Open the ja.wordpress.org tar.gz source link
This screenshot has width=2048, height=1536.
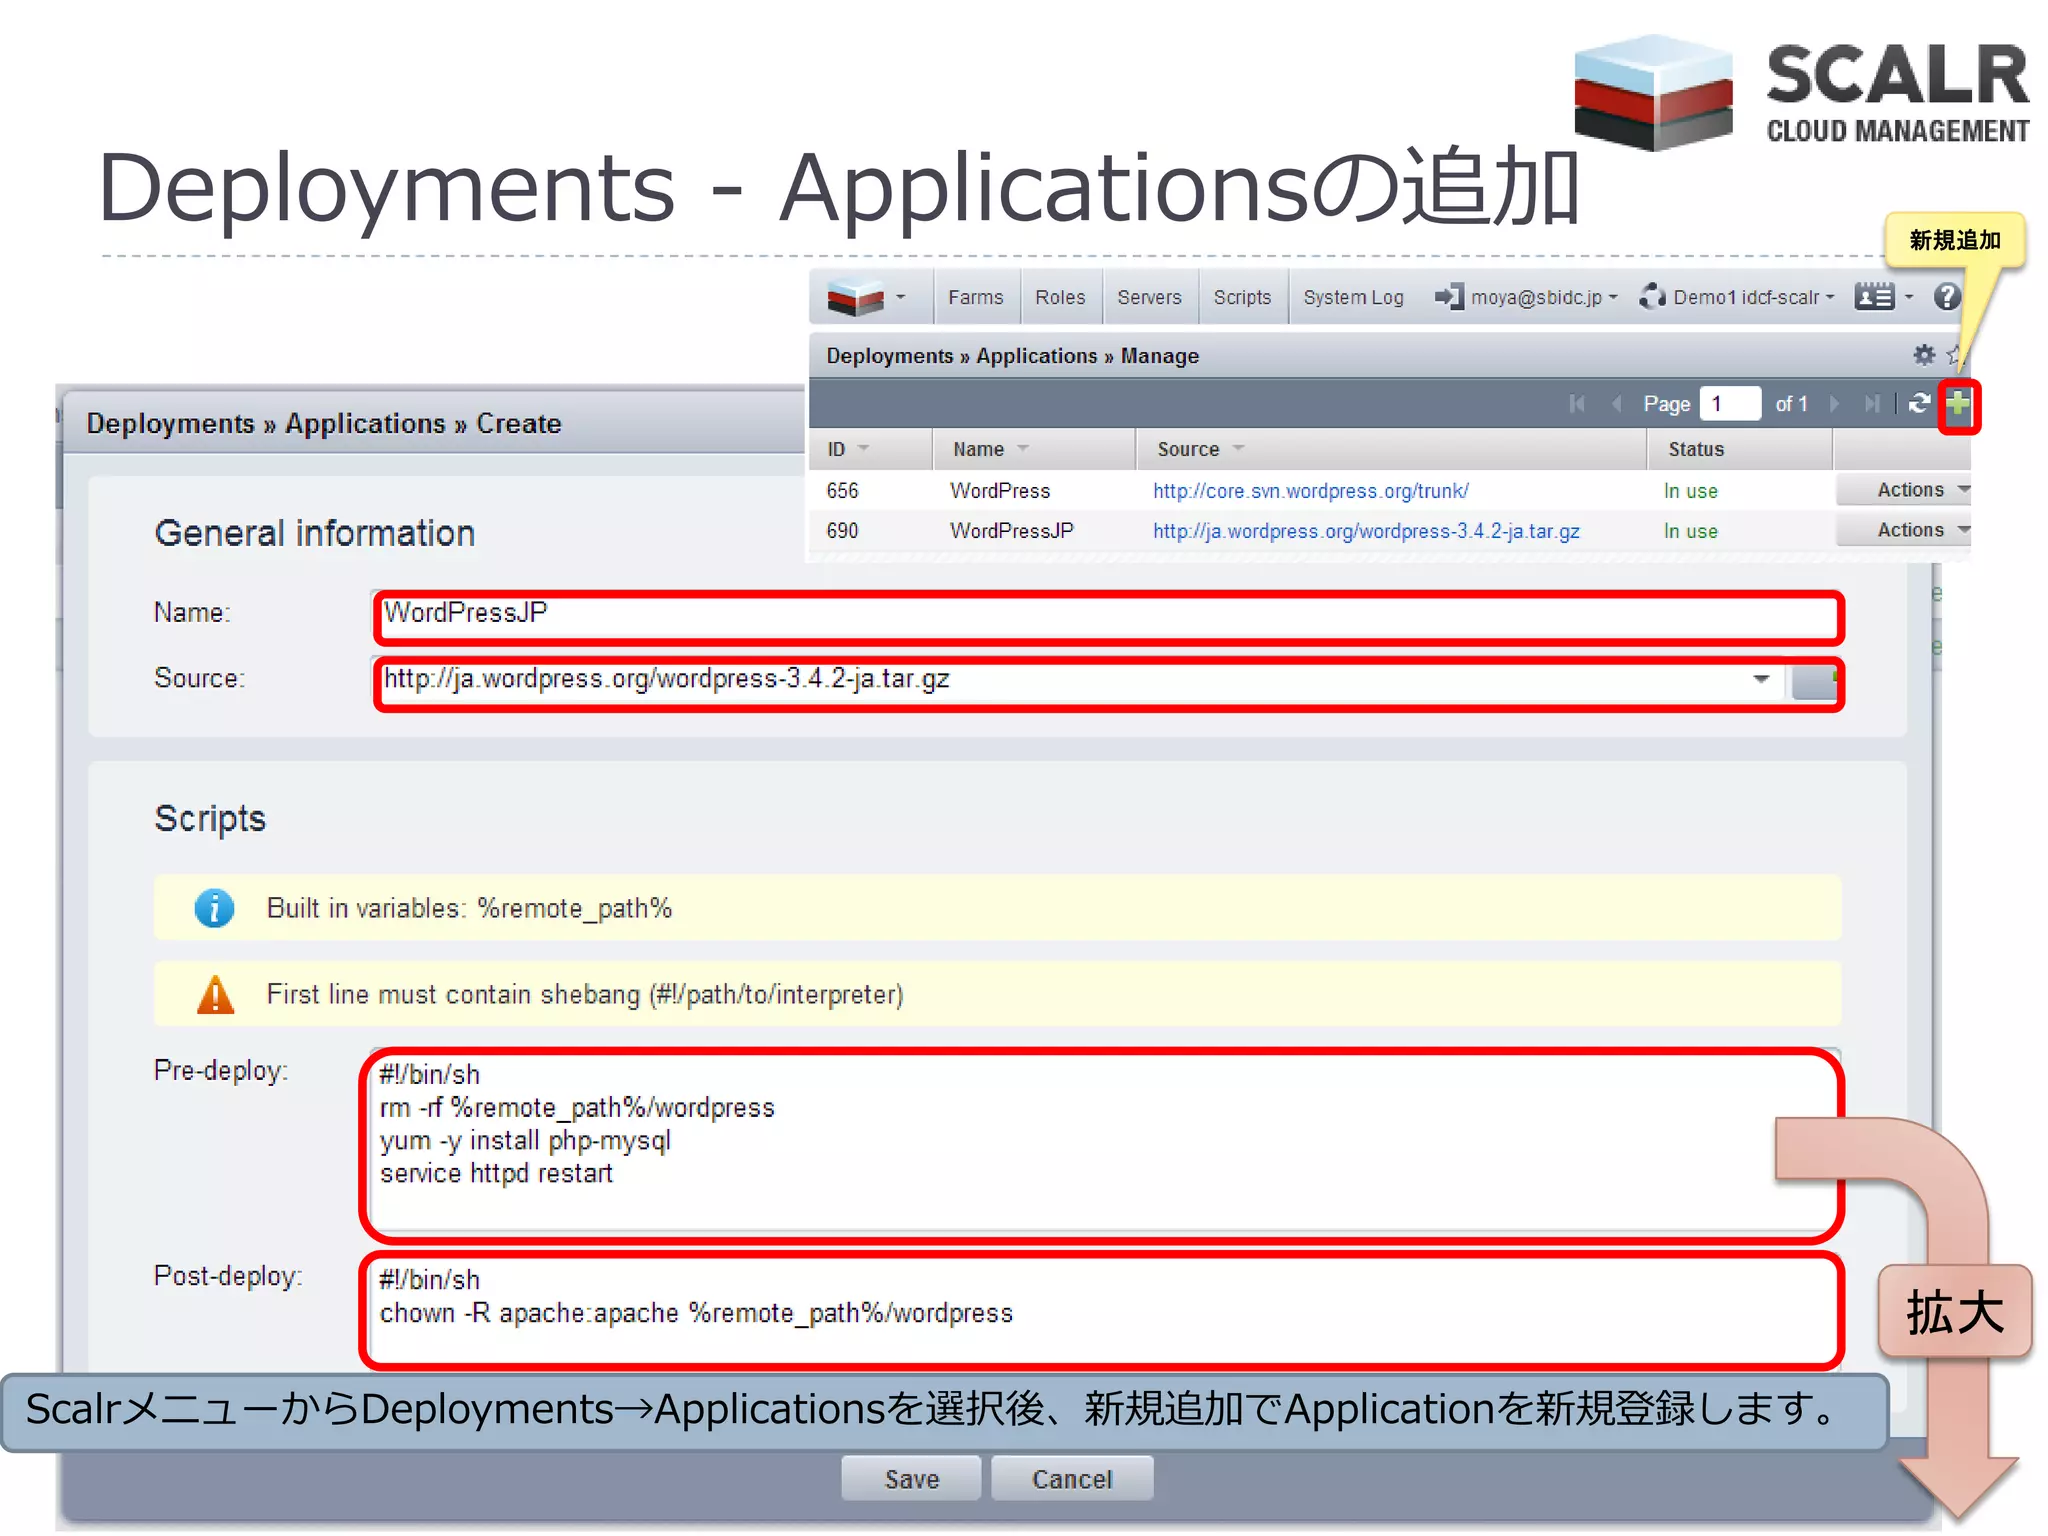[x=1366, y=531]
